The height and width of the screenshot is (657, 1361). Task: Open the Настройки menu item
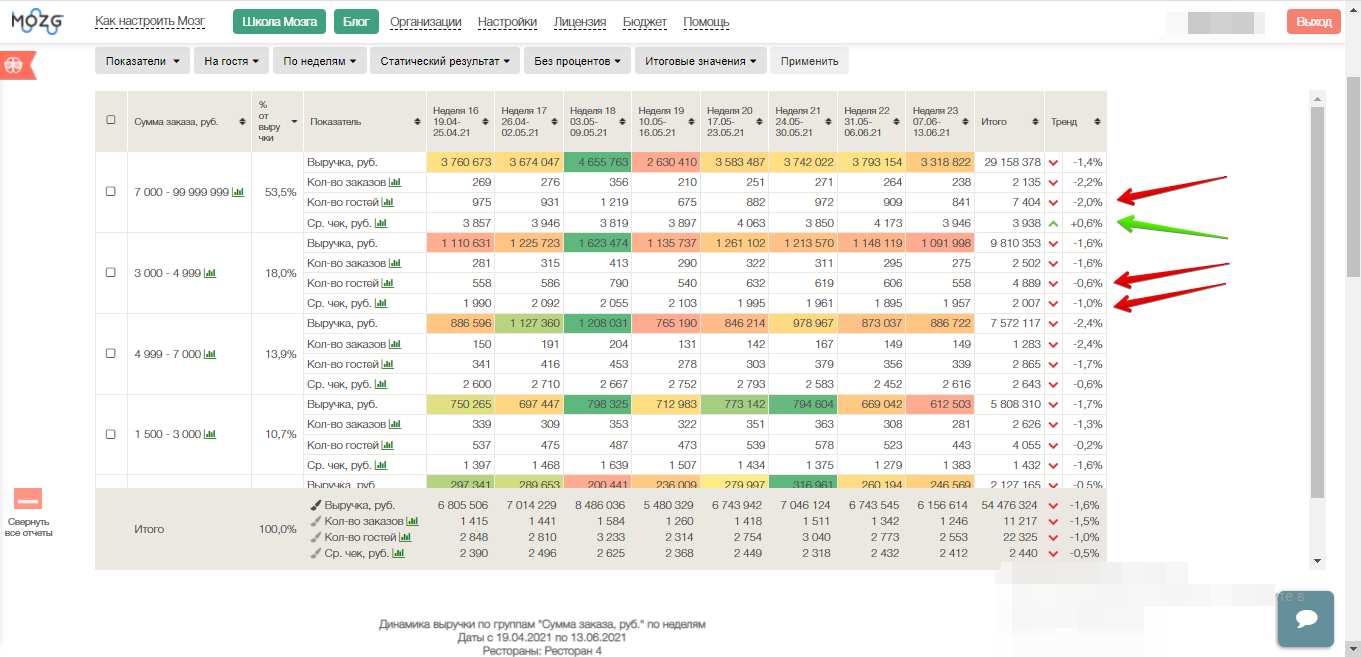coord(507,22)
